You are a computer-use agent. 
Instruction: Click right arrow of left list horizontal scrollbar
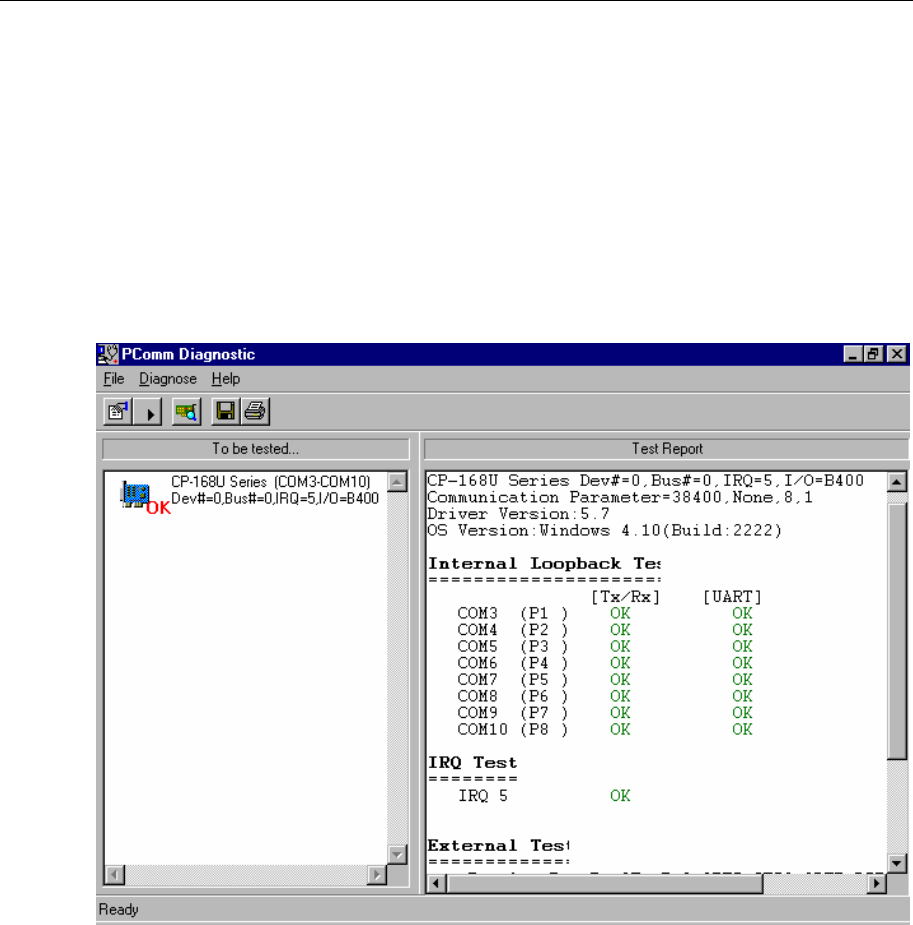[376, 874]
